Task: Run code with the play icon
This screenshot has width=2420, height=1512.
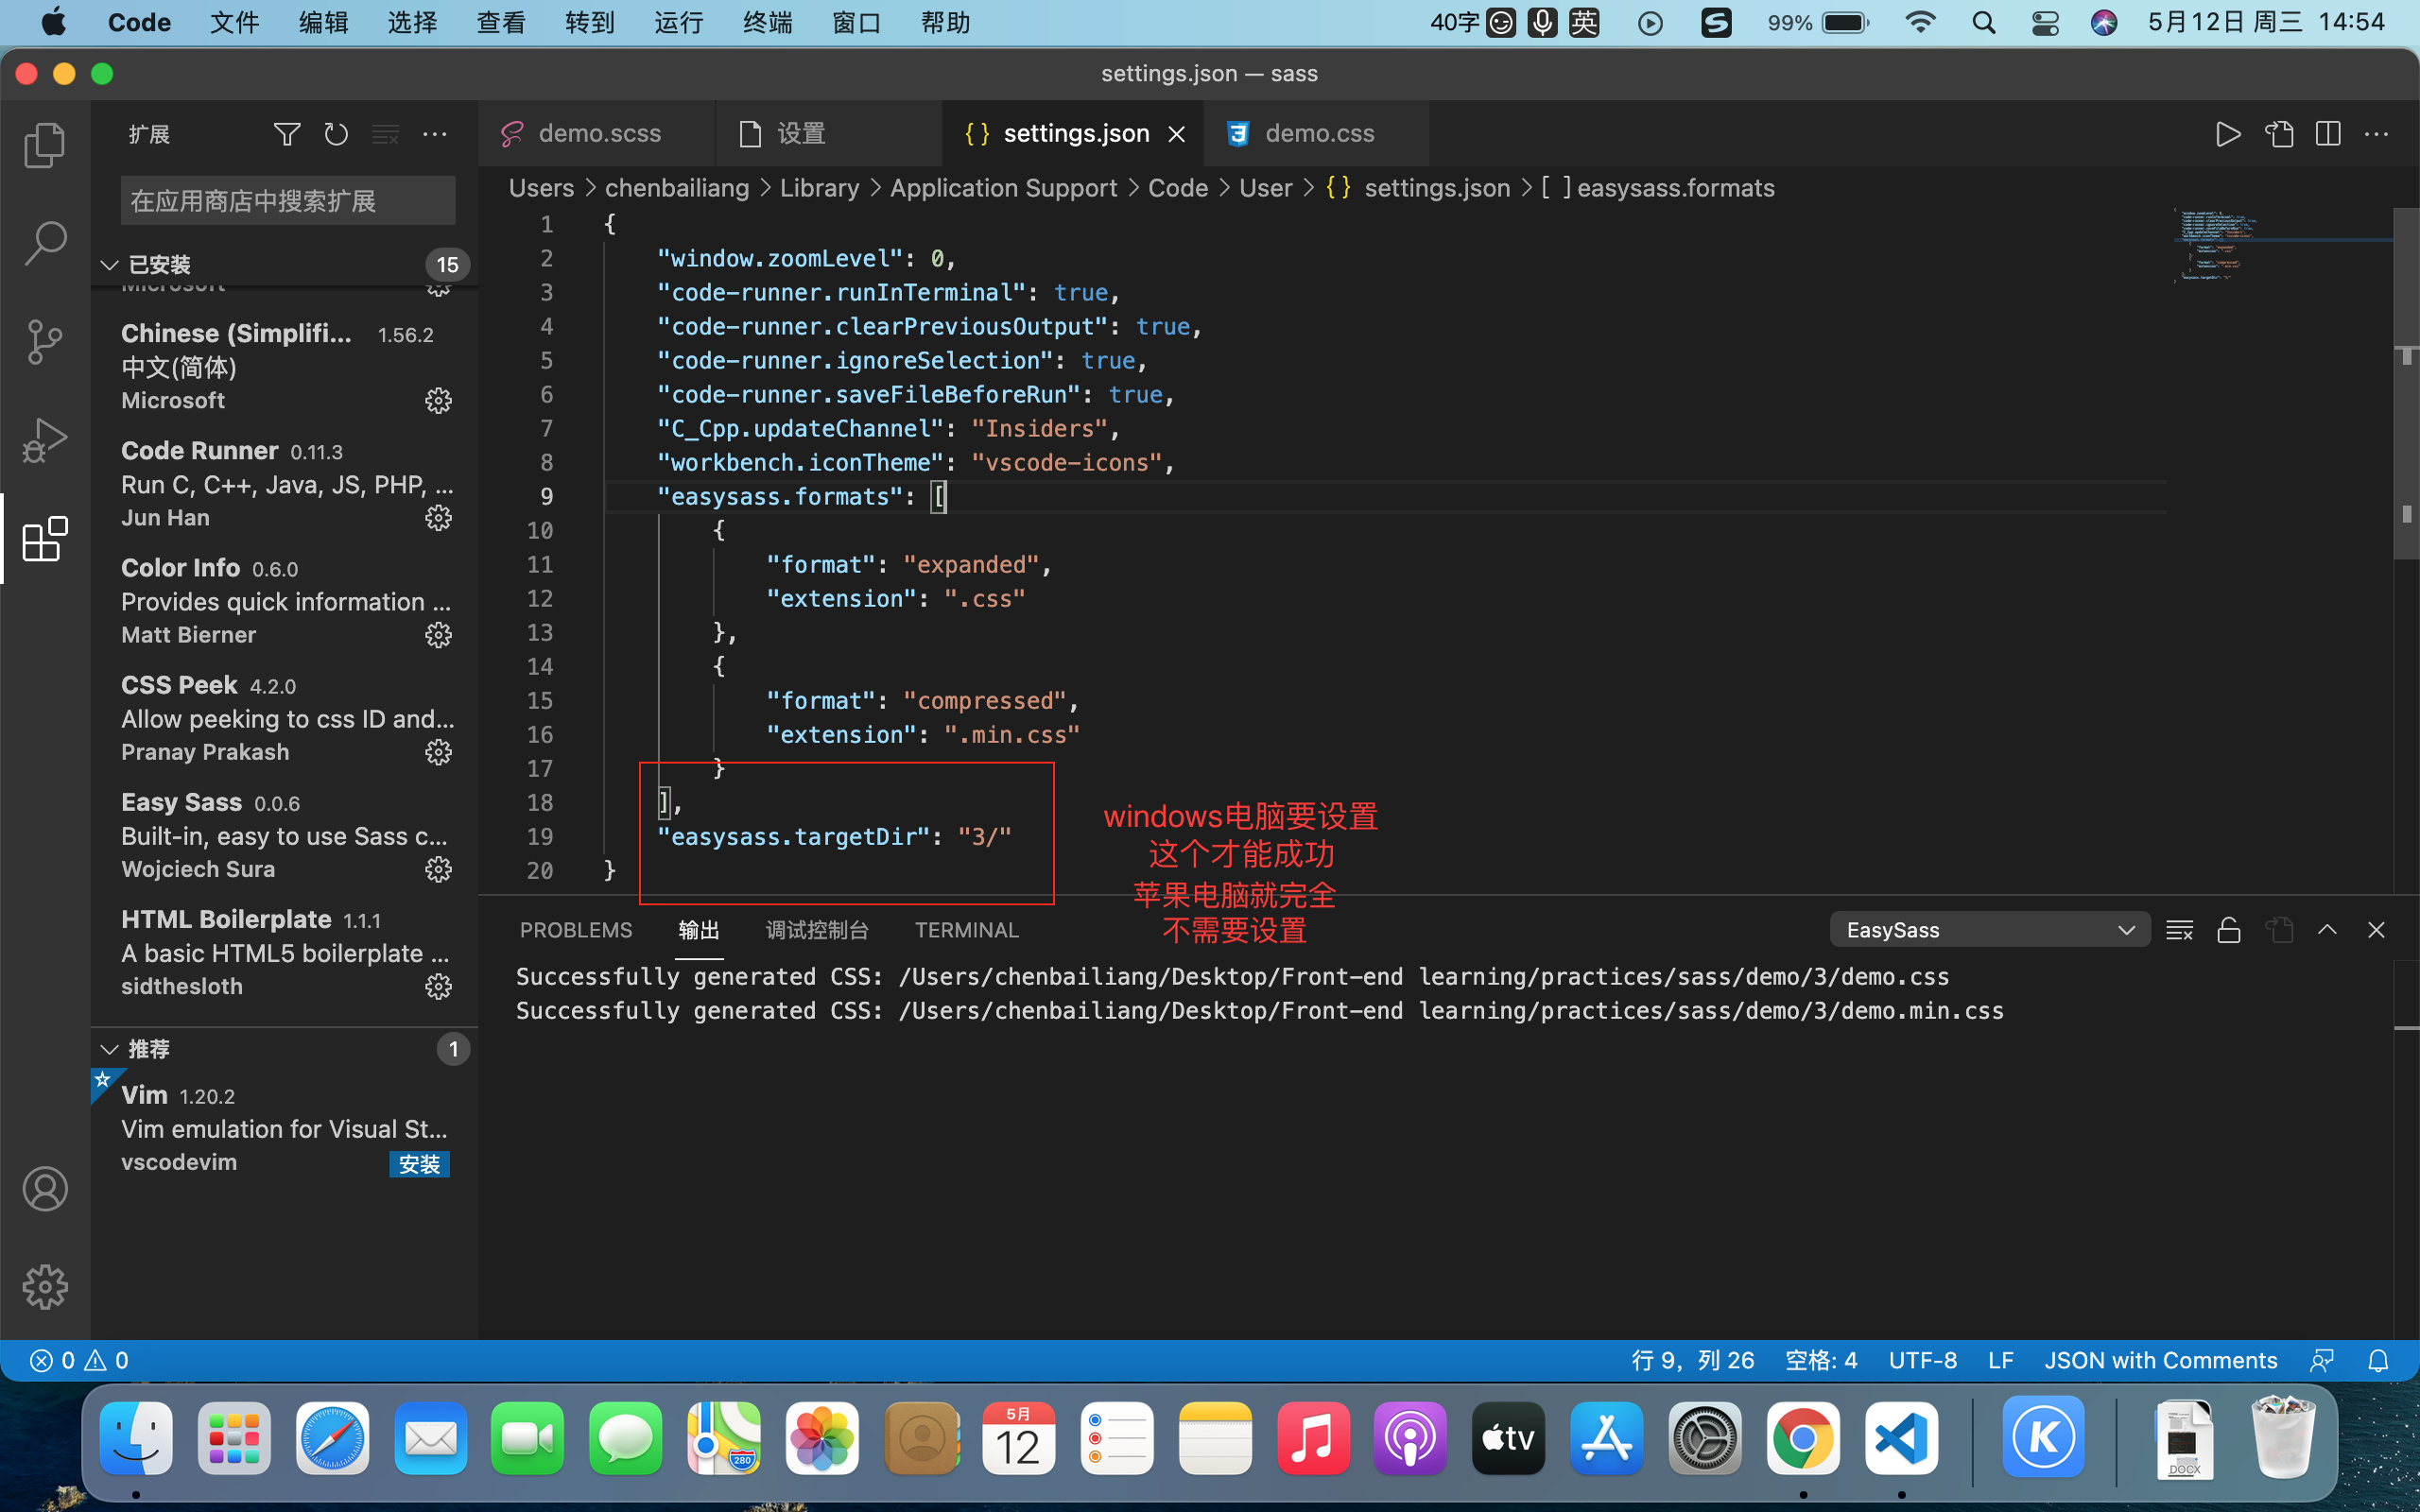Action: pos(2228,134)
